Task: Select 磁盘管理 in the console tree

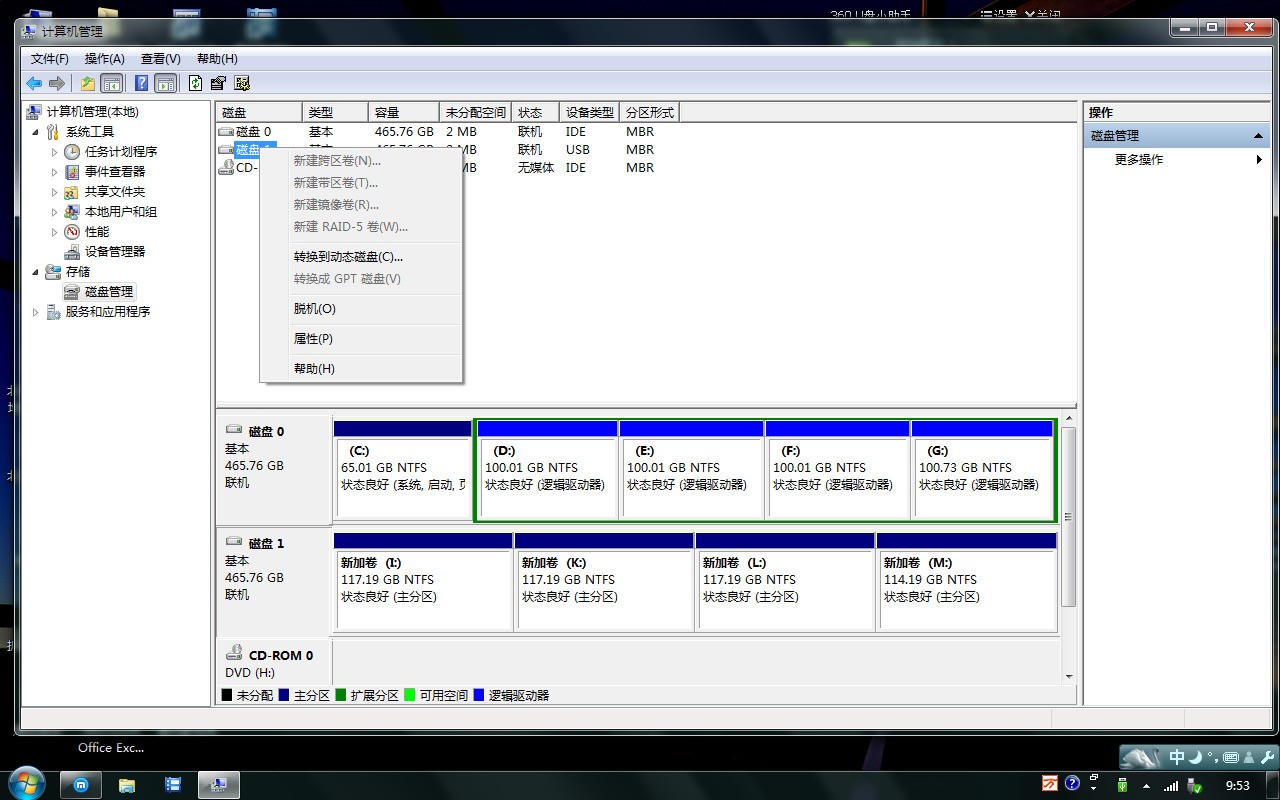Action: pyautogui.click(x=109, y=292)
